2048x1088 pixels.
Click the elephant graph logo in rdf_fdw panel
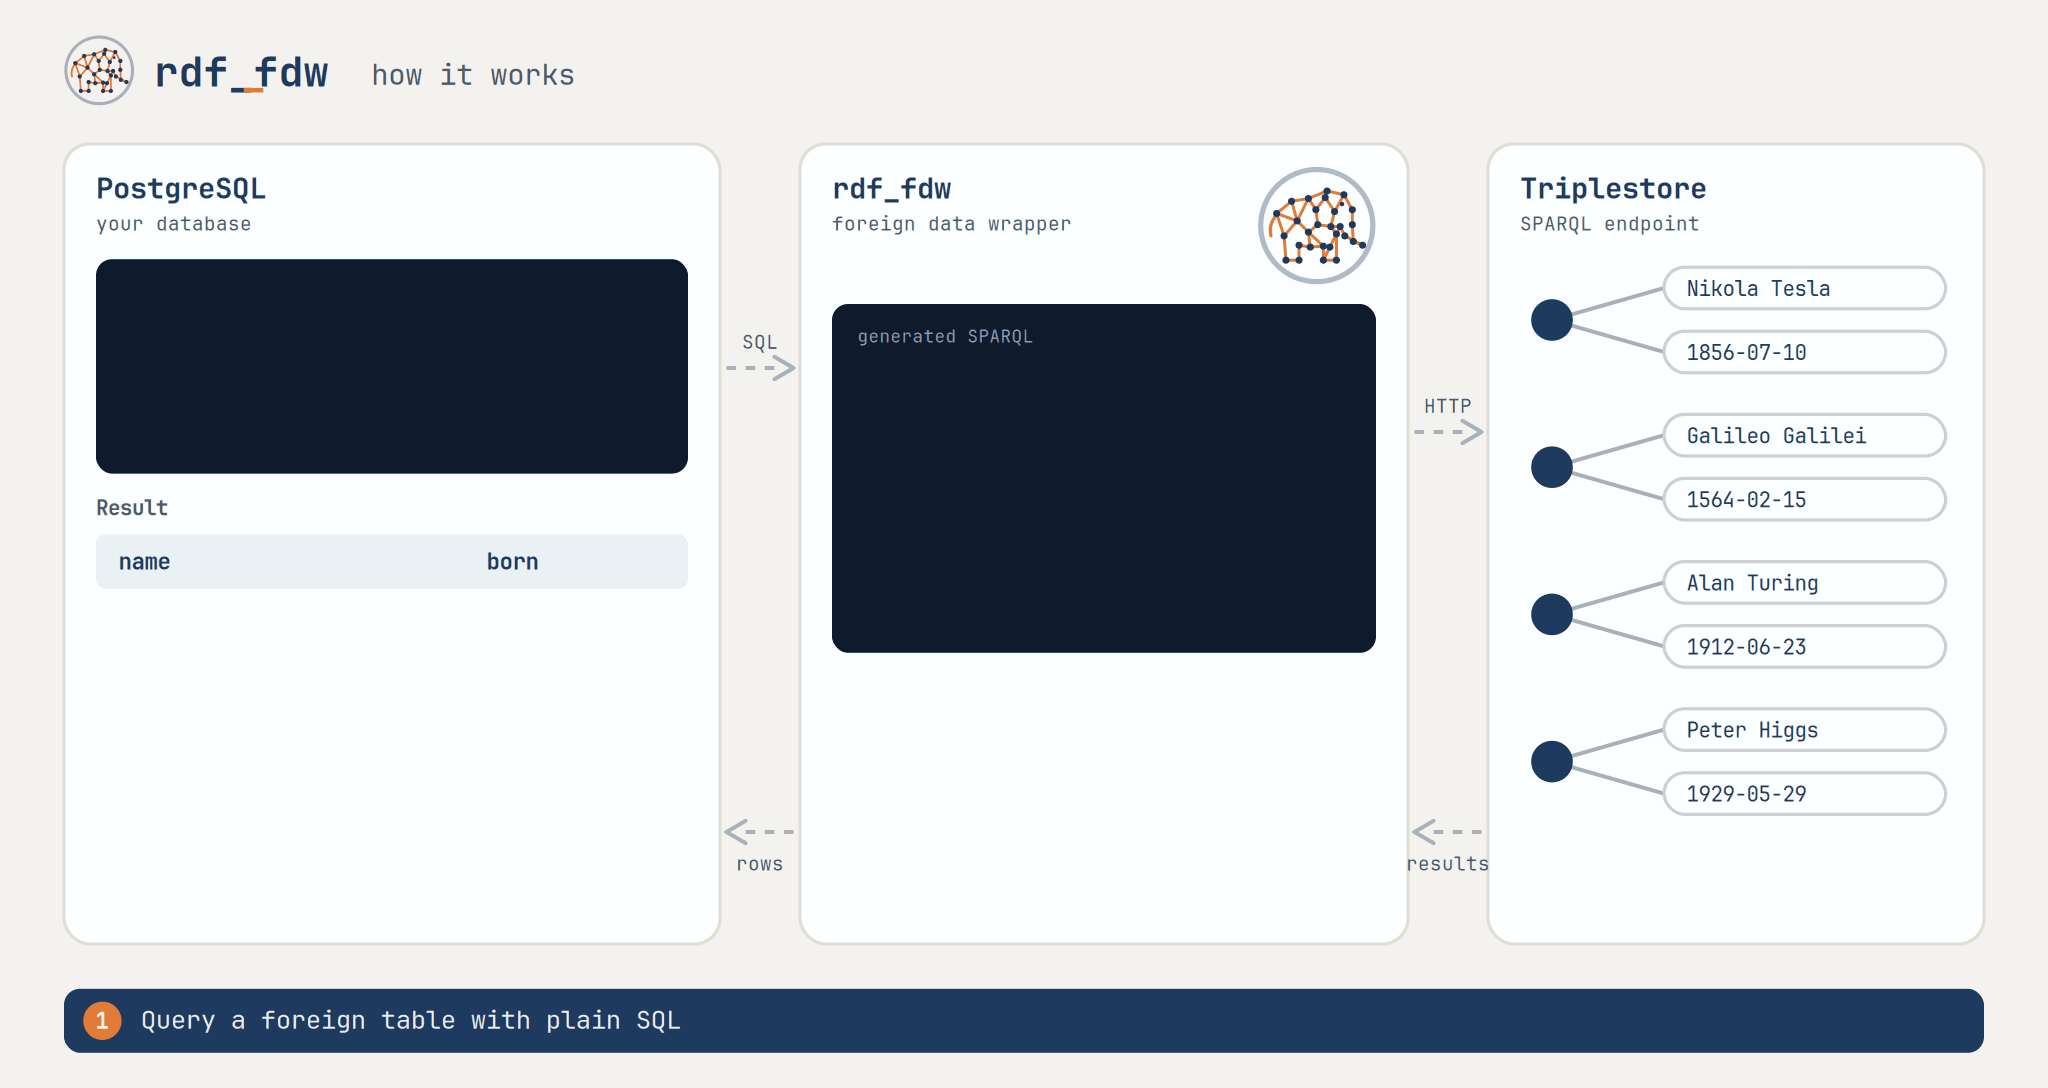pos(1316,226)
